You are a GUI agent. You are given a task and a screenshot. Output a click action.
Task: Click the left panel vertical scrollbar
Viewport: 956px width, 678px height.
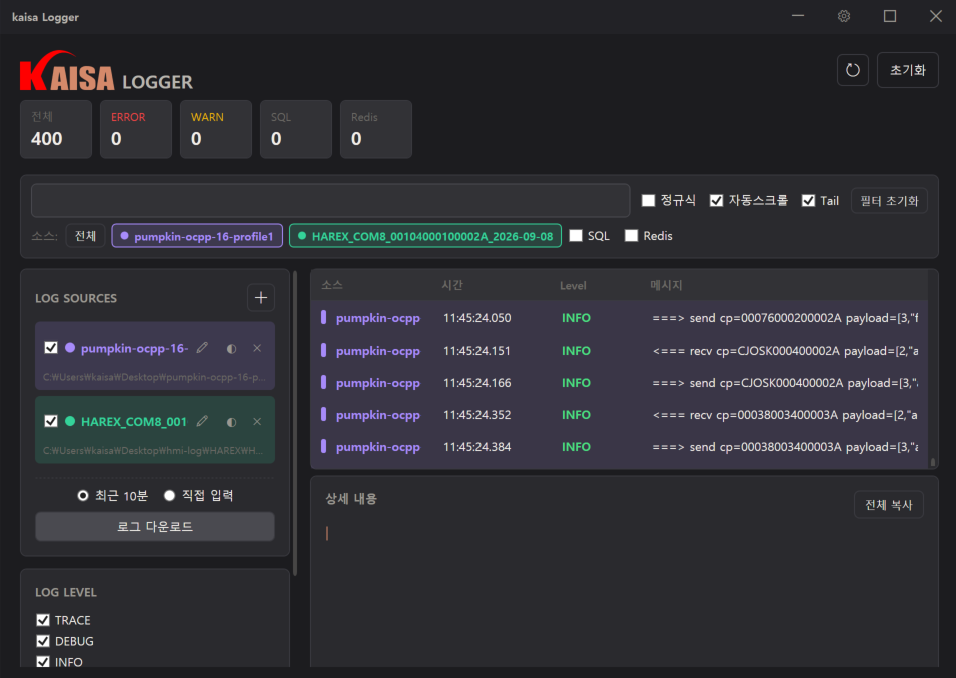295,423
